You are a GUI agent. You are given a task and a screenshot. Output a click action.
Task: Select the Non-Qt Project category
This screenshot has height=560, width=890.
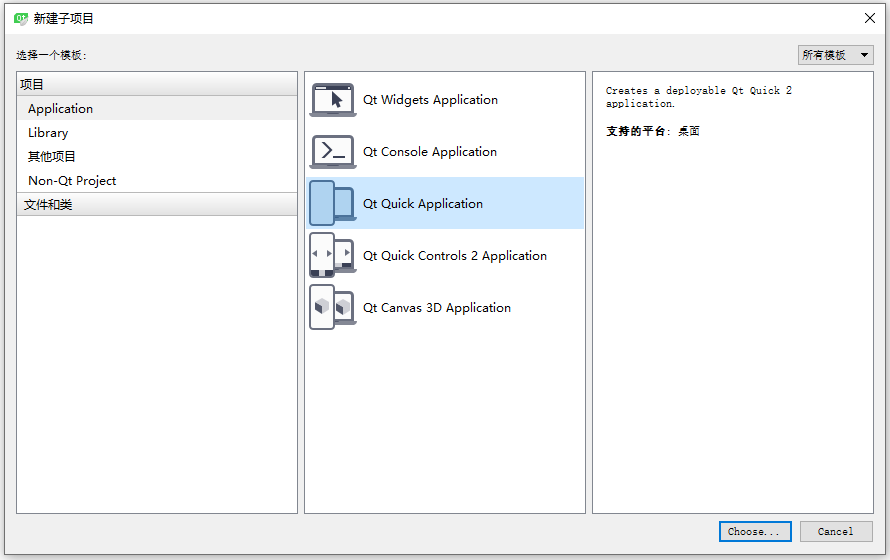157,180
